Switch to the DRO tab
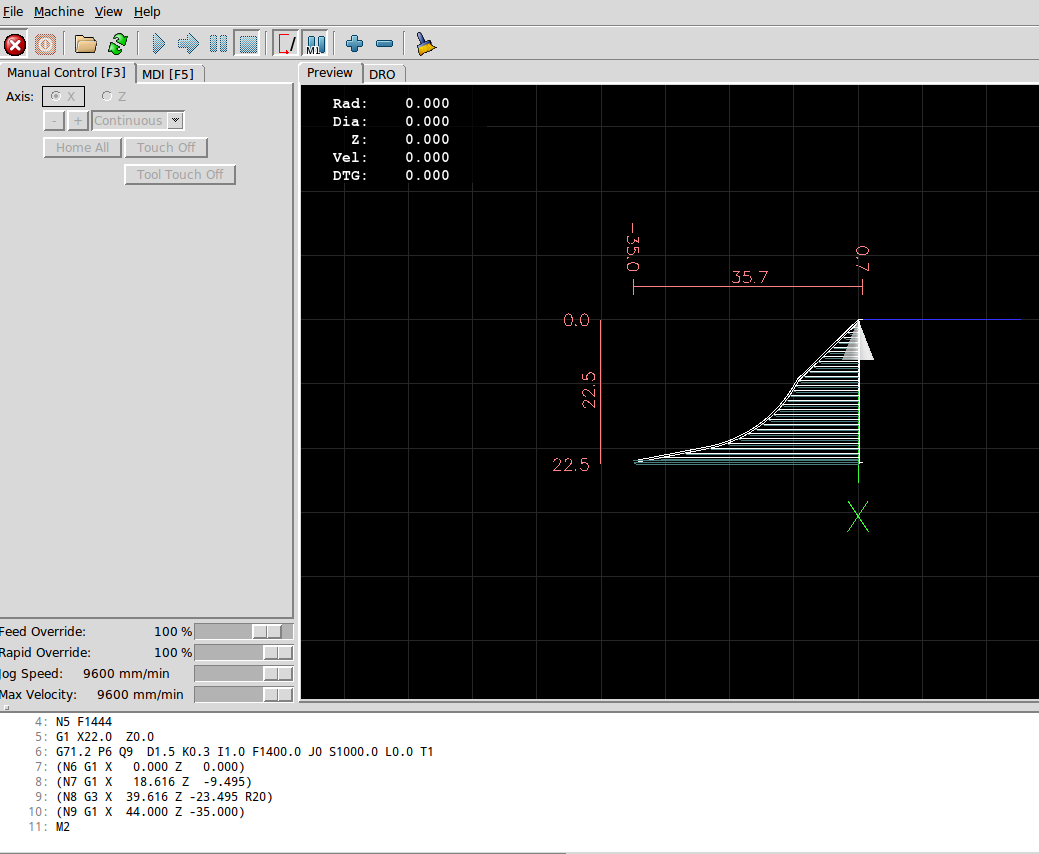The image size is (1039, 854). (382, 74)
